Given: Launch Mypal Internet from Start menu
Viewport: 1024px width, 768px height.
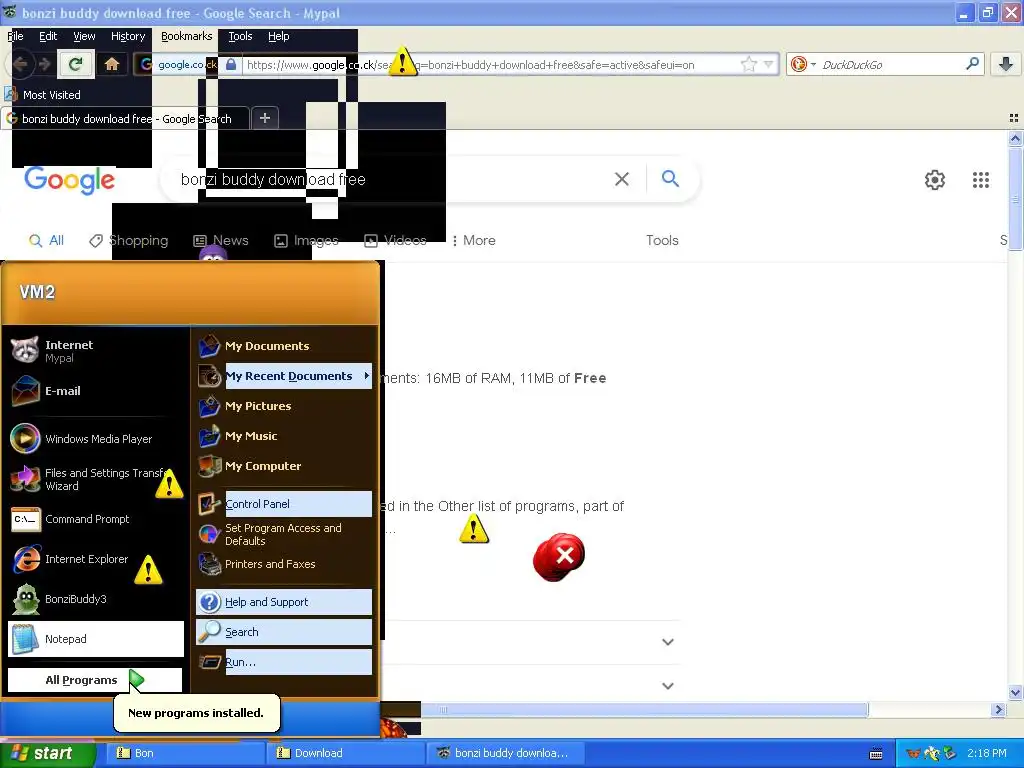Looking at the screenshot, I should pyautogui.click(x=97, y=351).
